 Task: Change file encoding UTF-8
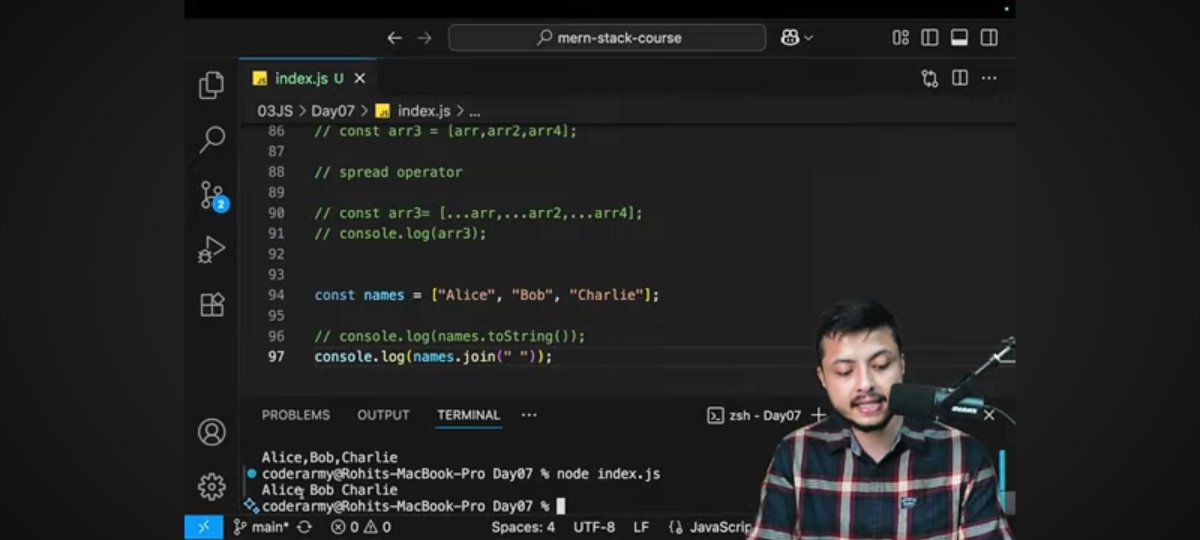tap(595, 527)
